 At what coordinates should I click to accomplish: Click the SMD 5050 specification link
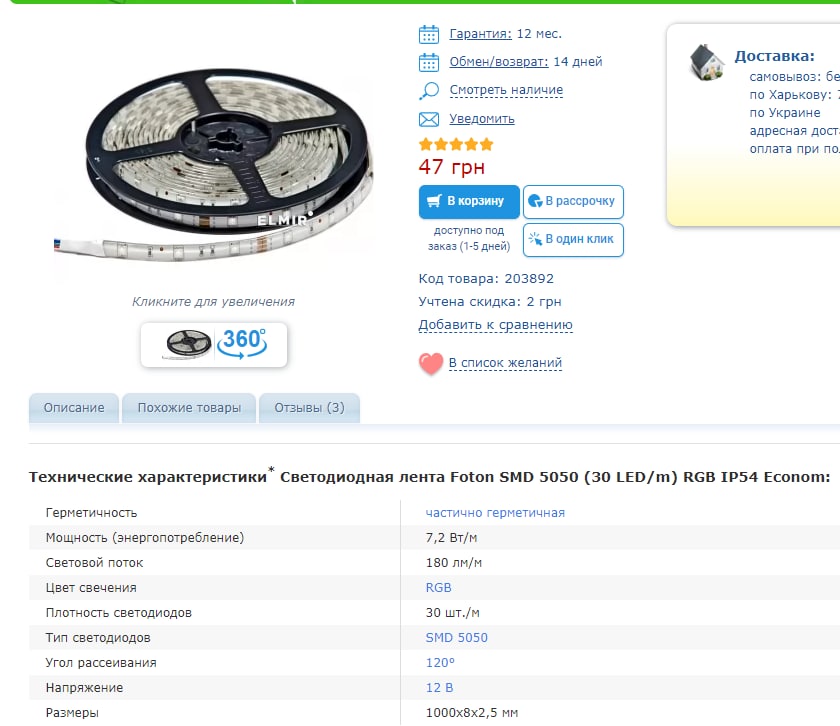[456, 638]
